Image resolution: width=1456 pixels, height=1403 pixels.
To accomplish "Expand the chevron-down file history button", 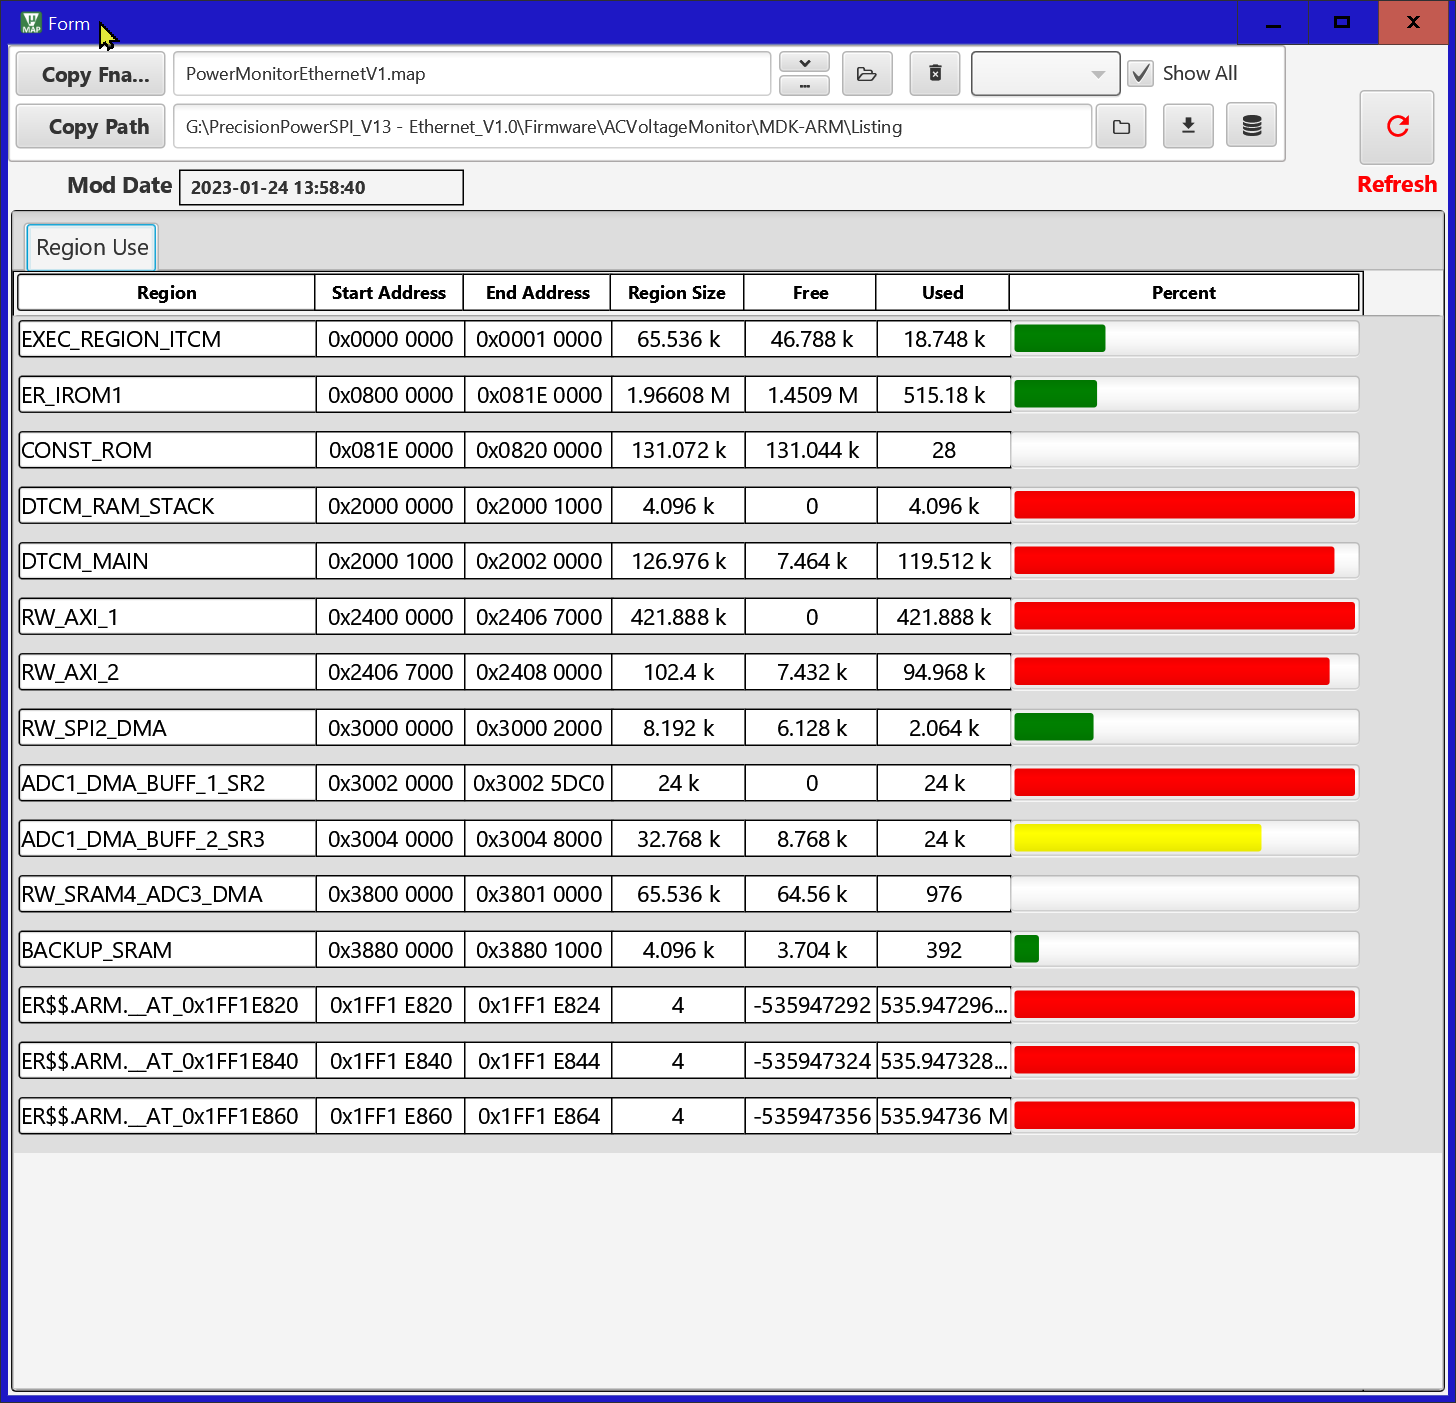I will coord(805,63).
